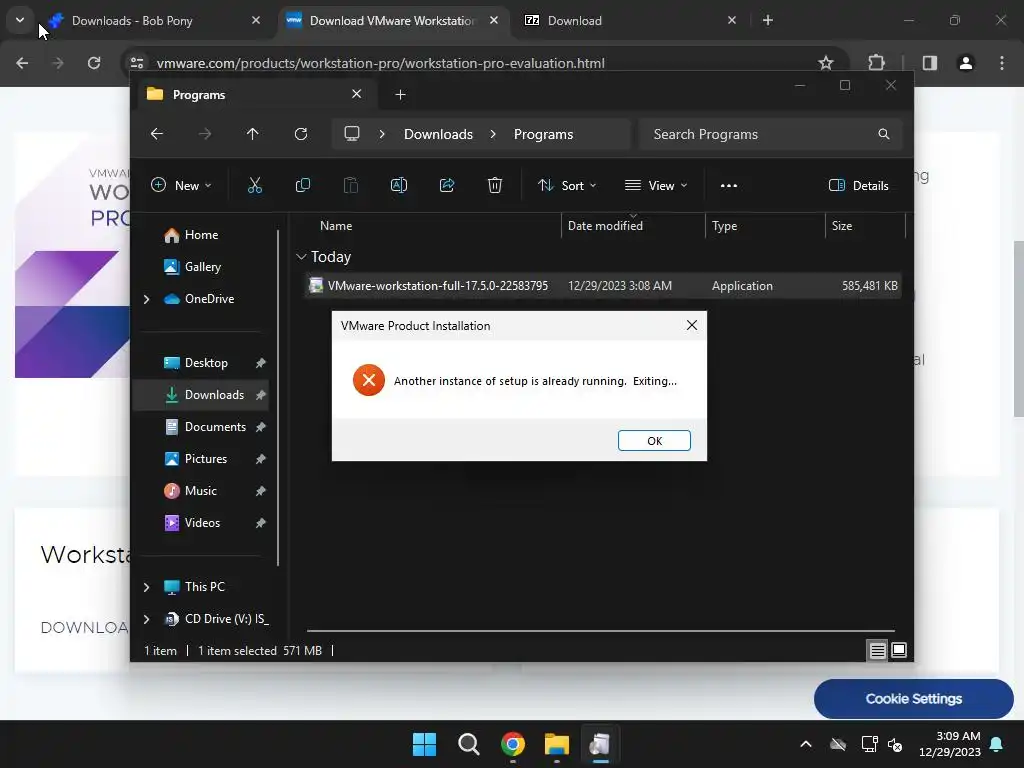Open the Windows Start menu
The width and height of the screenshot is (1024, 768).
coord(424,744)
